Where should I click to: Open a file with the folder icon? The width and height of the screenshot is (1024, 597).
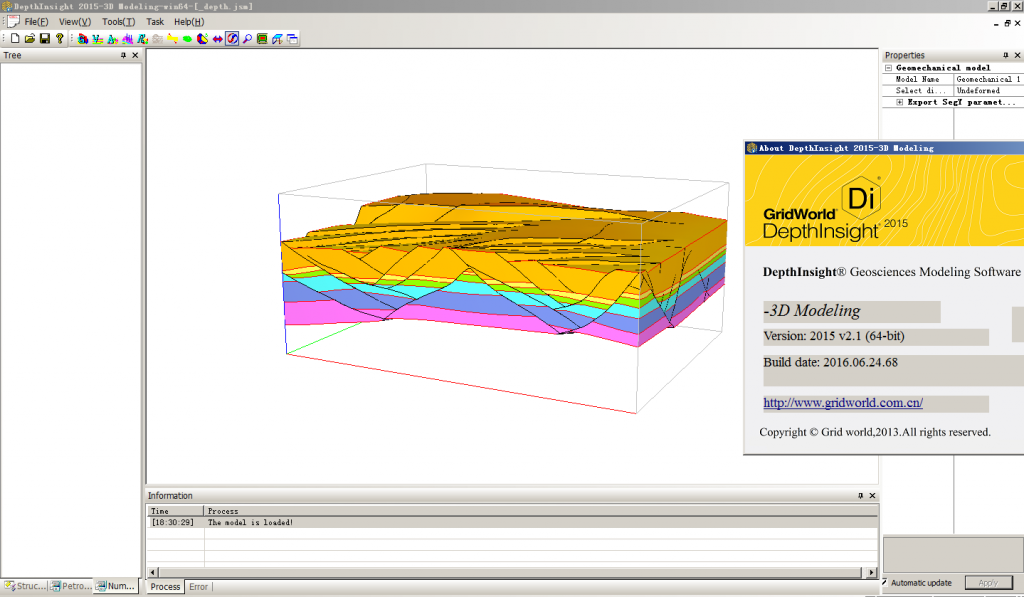(x=29, y=39)
